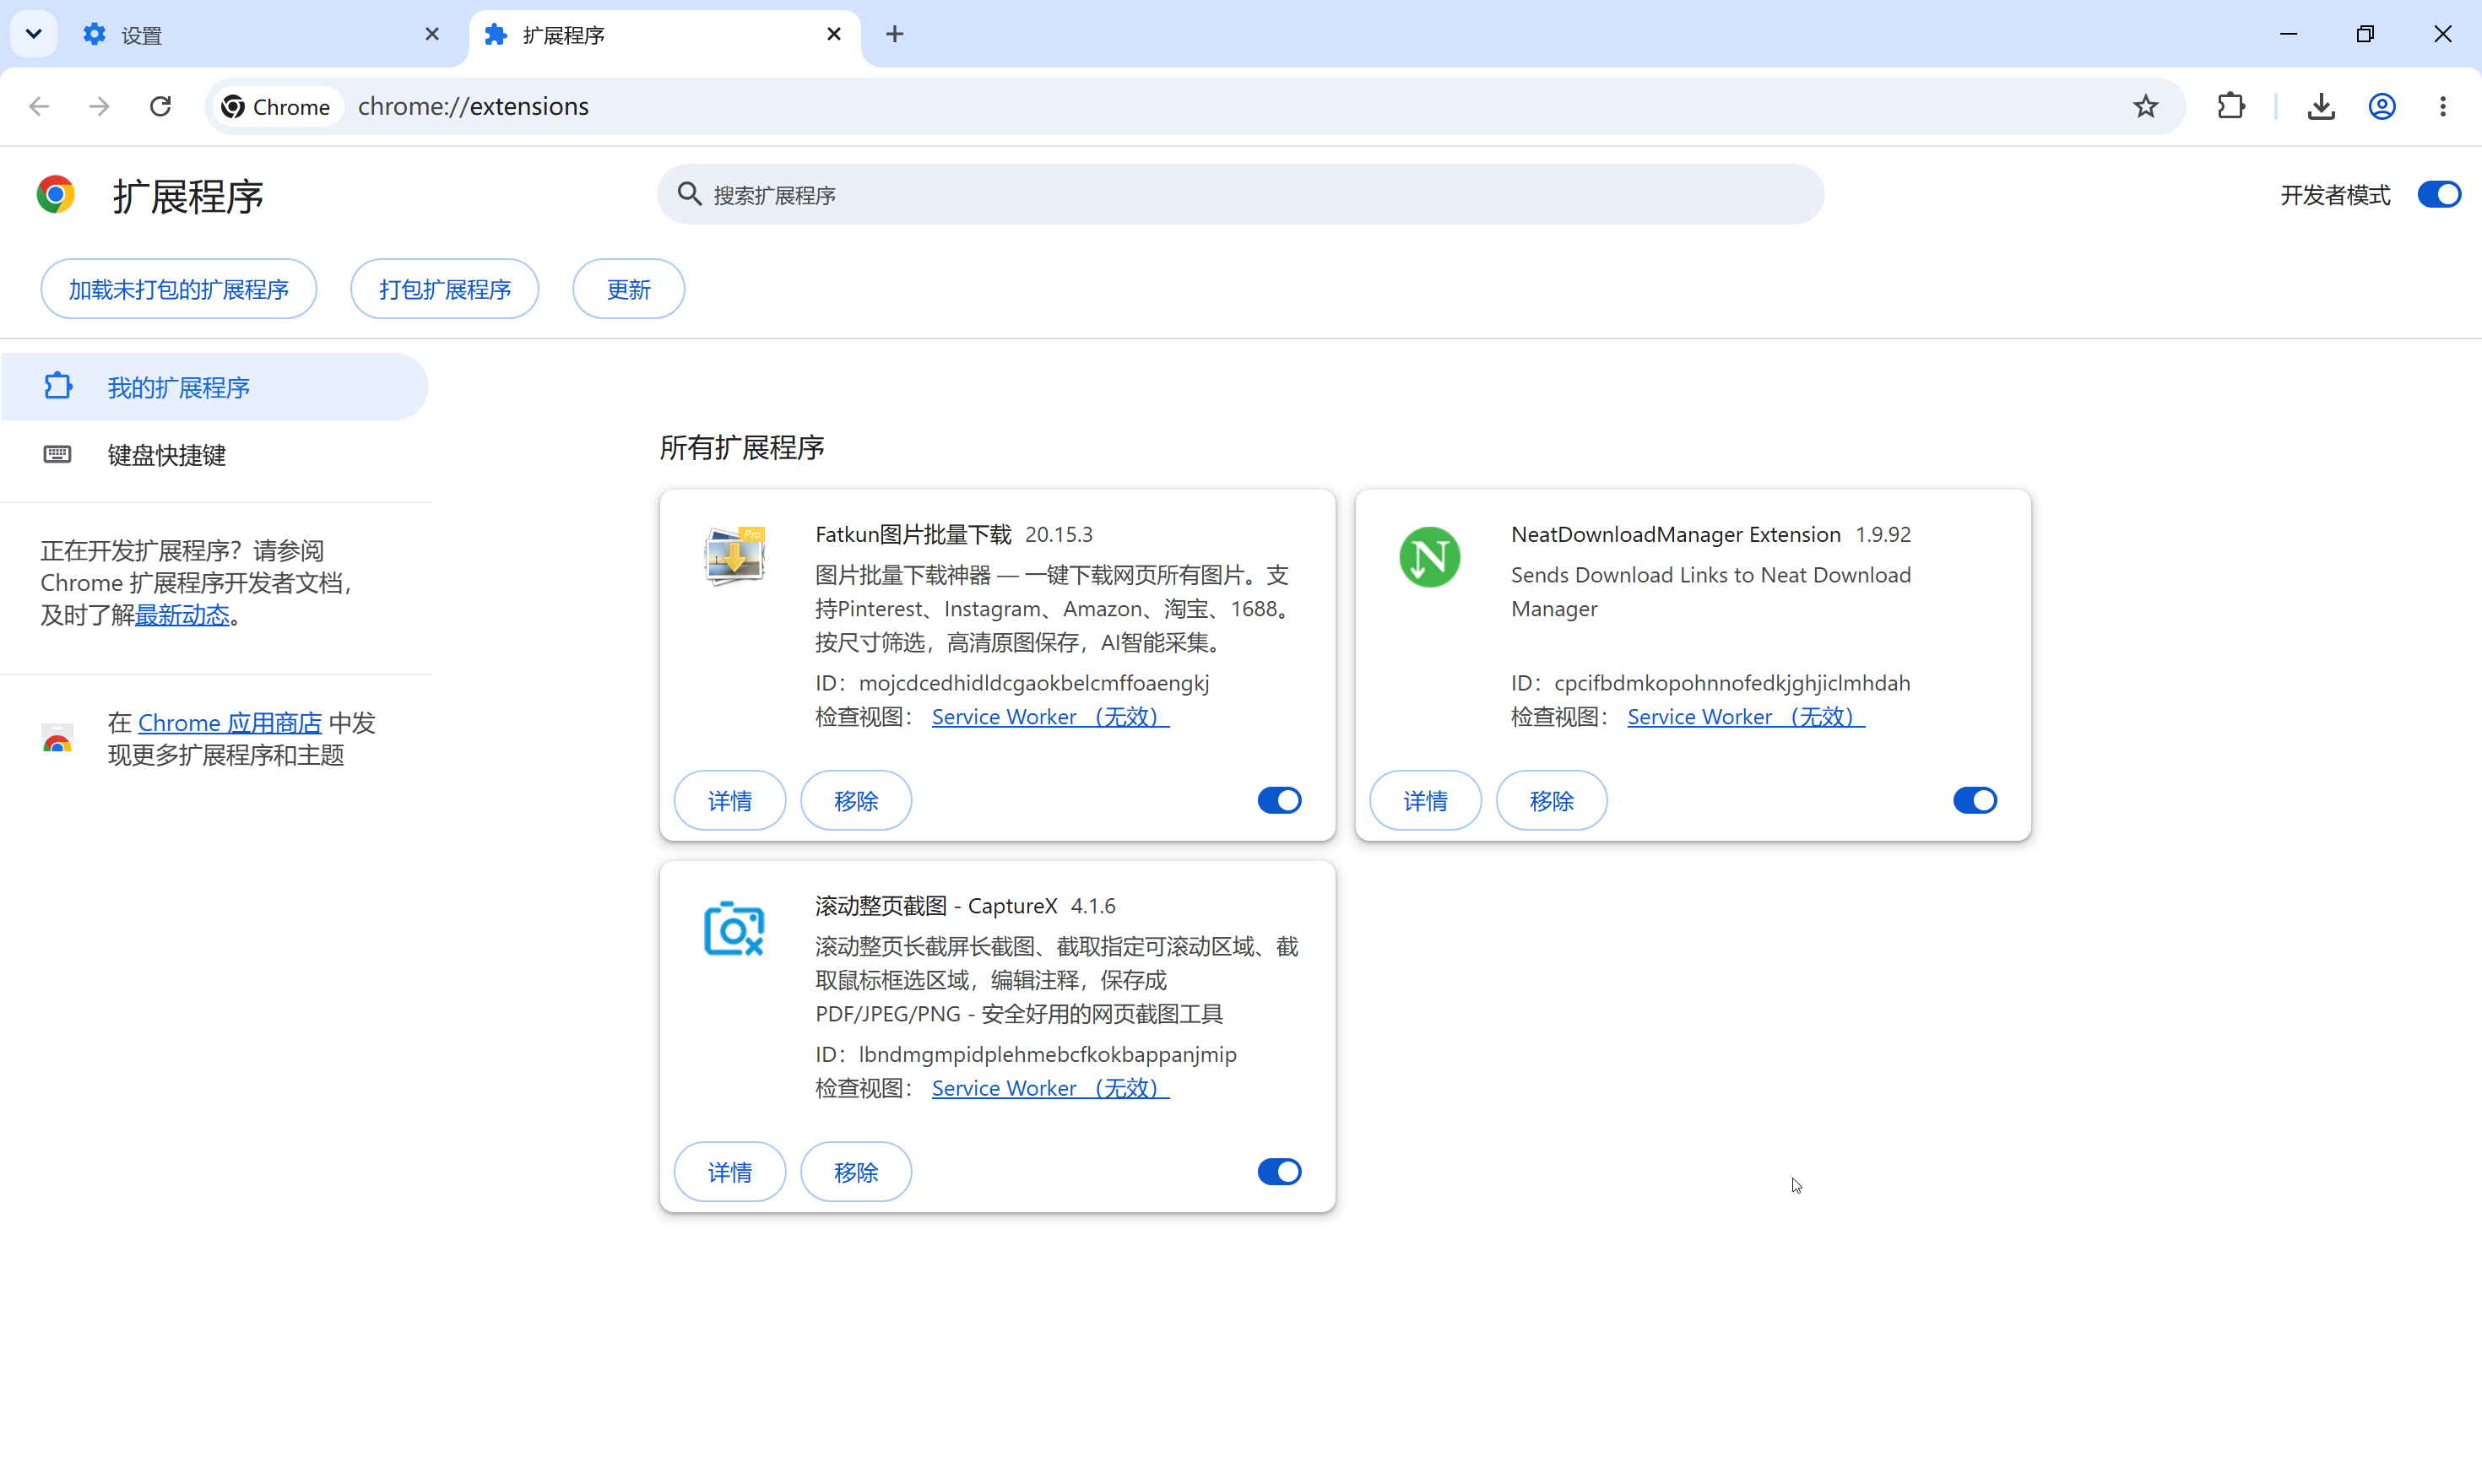Click the gear icon on 设置 tab

pos(94,34)
